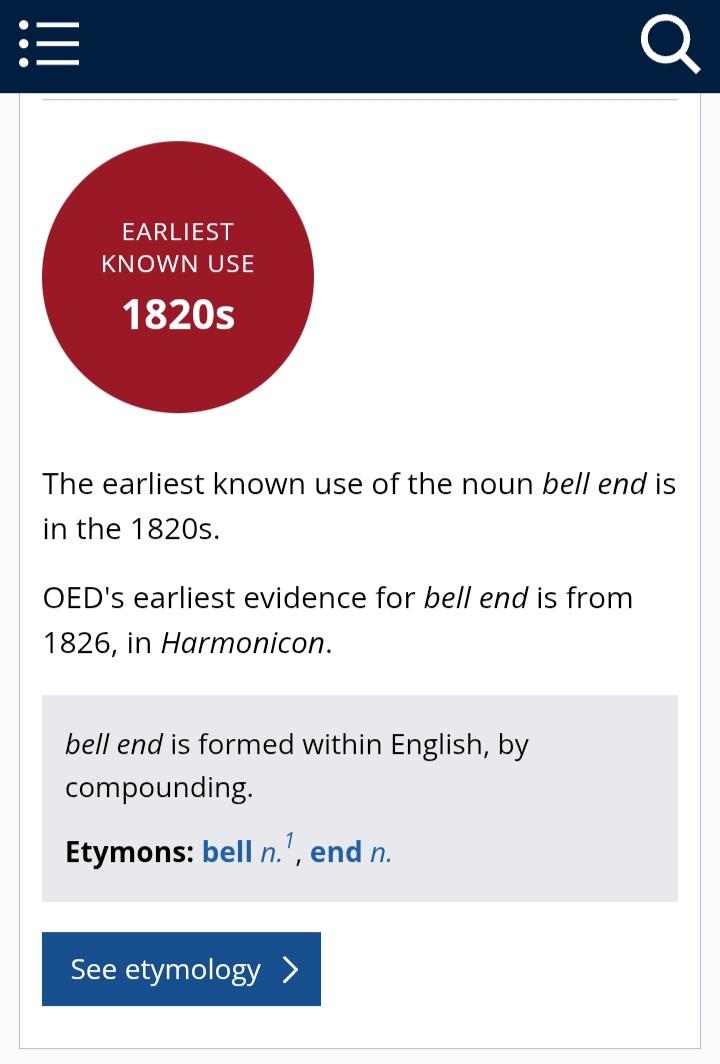Click the "EARLIEST KNOWN USE" label

coord(178,247)
